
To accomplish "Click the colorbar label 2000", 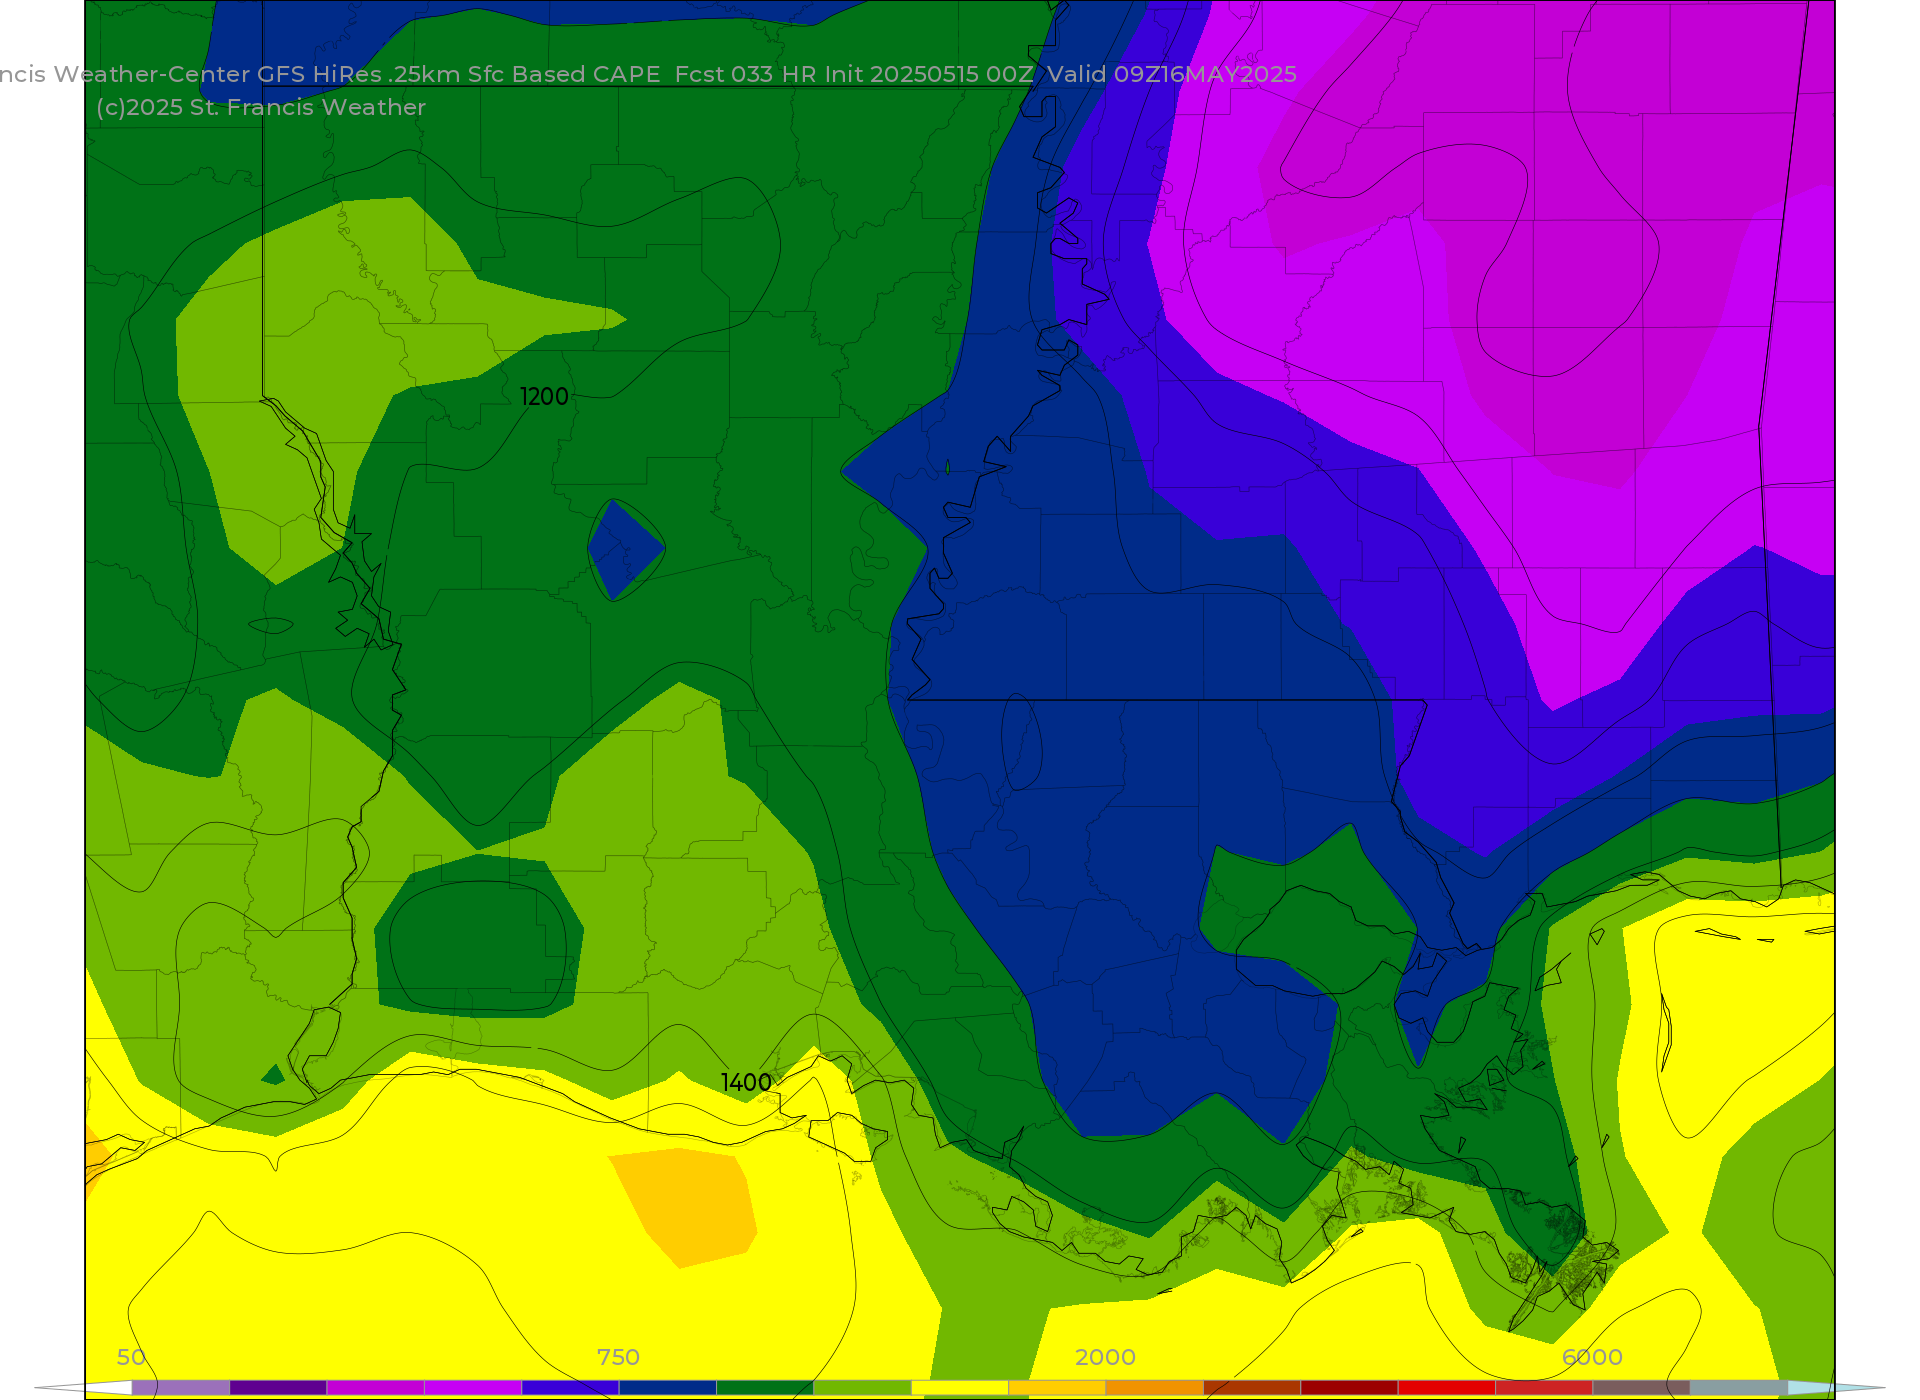I will pos(1105,1357).
